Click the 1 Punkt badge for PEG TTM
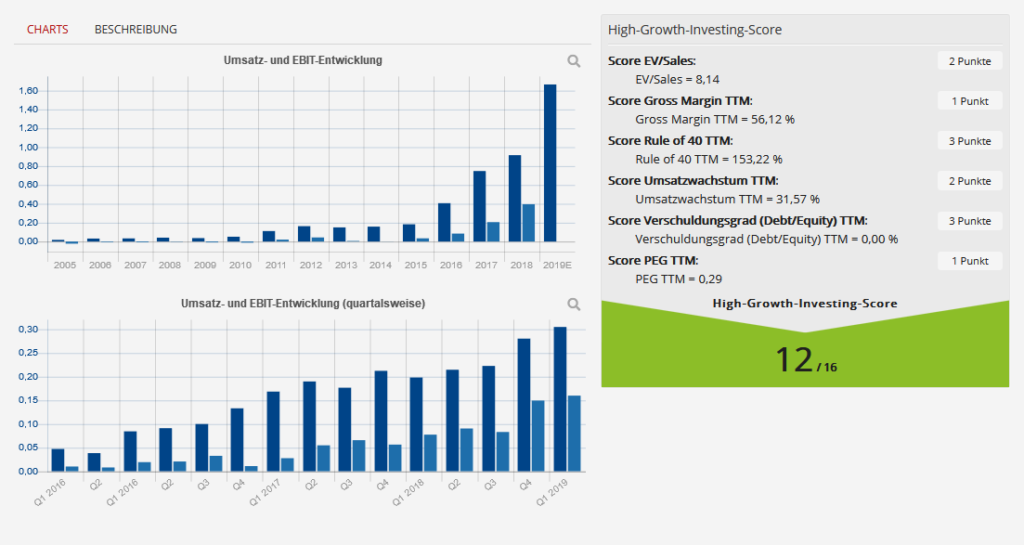 pos(970,260)
